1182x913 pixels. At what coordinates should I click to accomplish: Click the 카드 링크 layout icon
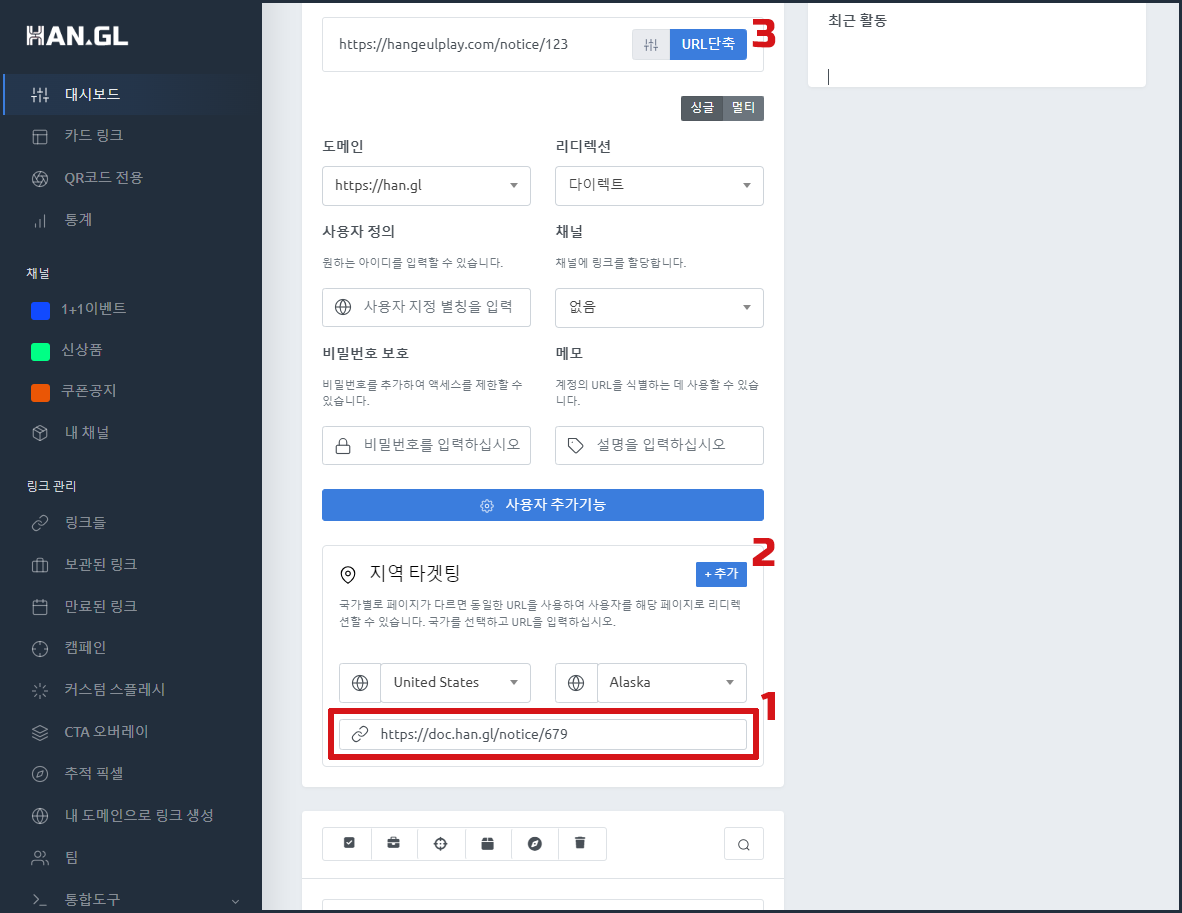[x=40, y=136]
